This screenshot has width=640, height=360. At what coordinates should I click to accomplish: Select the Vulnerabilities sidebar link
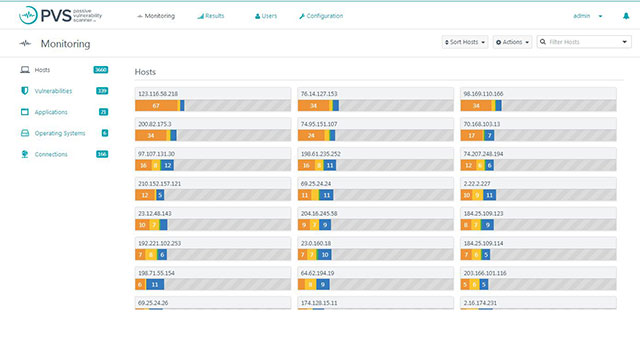tap(53, 91)
